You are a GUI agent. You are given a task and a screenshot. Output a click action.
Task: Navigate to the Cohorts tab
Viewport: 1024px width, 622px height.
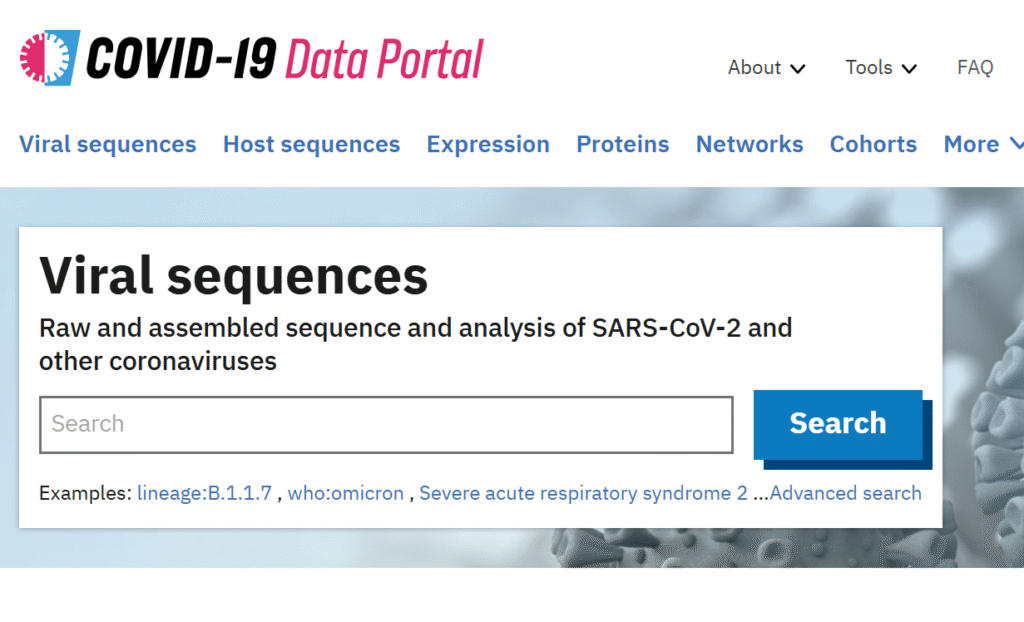point(873,144)
